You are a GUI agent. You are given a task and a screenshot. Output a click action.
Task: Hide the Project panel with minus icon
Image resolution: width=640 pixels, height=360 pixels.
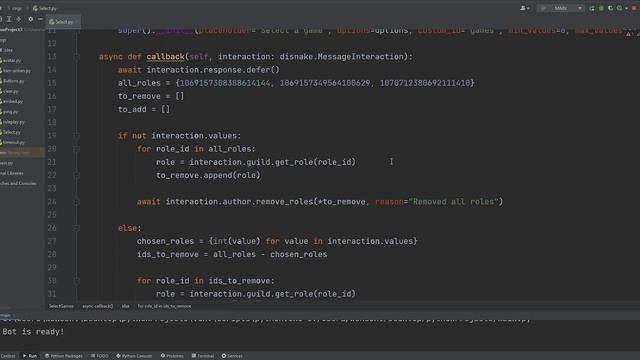[x=40, y=19]
